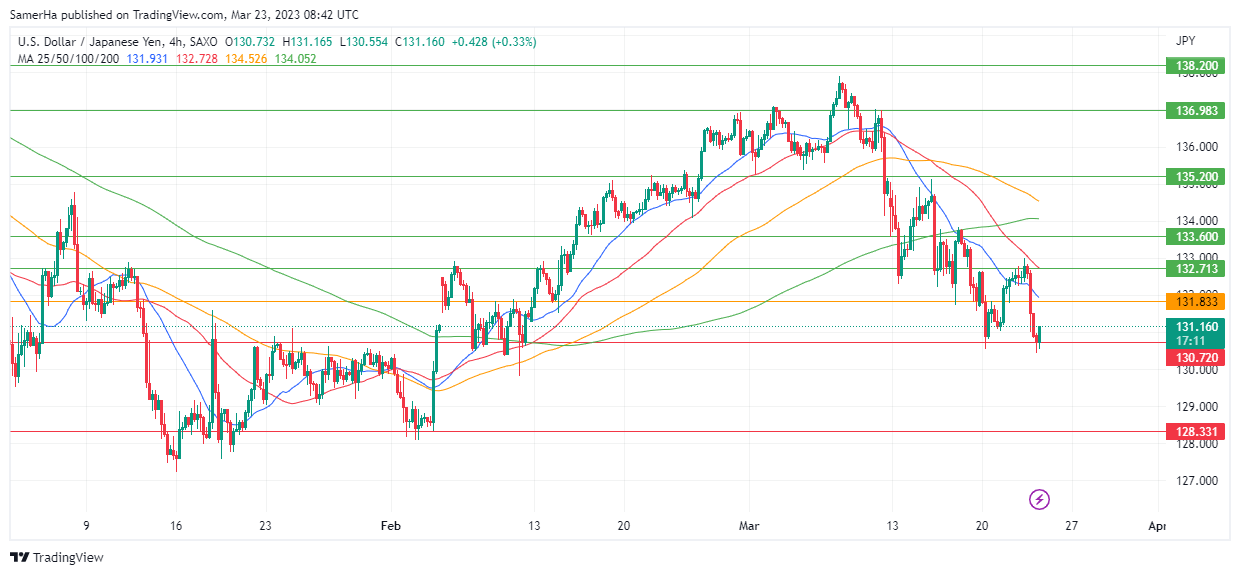Viewport: 1240px width, 575px height.
Task: Select the red 130.720 support label
Action: coord(1194,357)
